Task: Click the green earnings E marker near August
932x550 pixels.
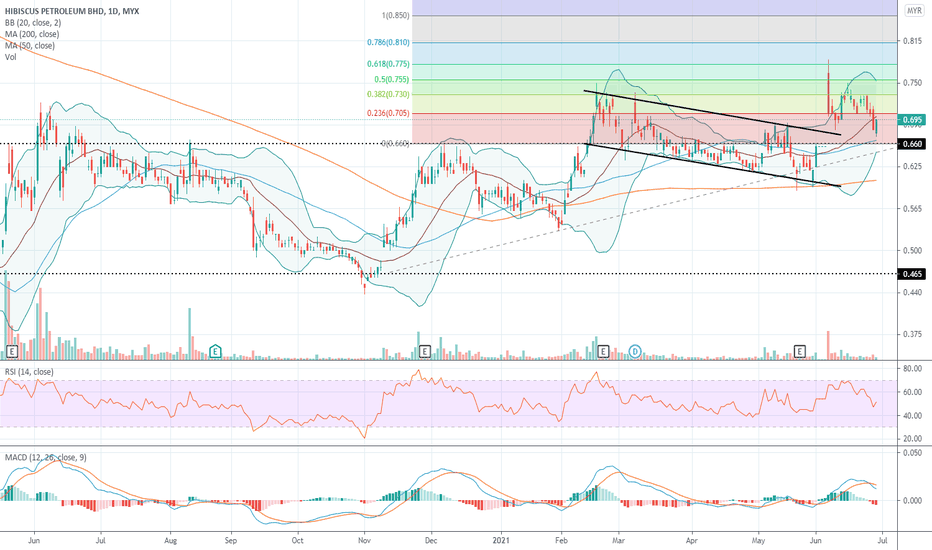Action: pos(215,351)
